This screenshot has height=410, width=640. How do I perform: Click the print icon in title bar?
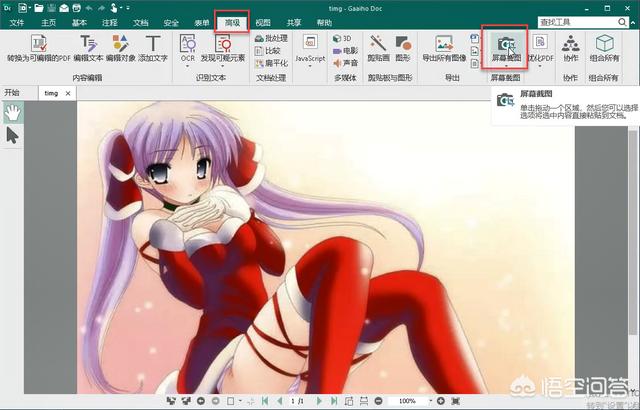76,8
